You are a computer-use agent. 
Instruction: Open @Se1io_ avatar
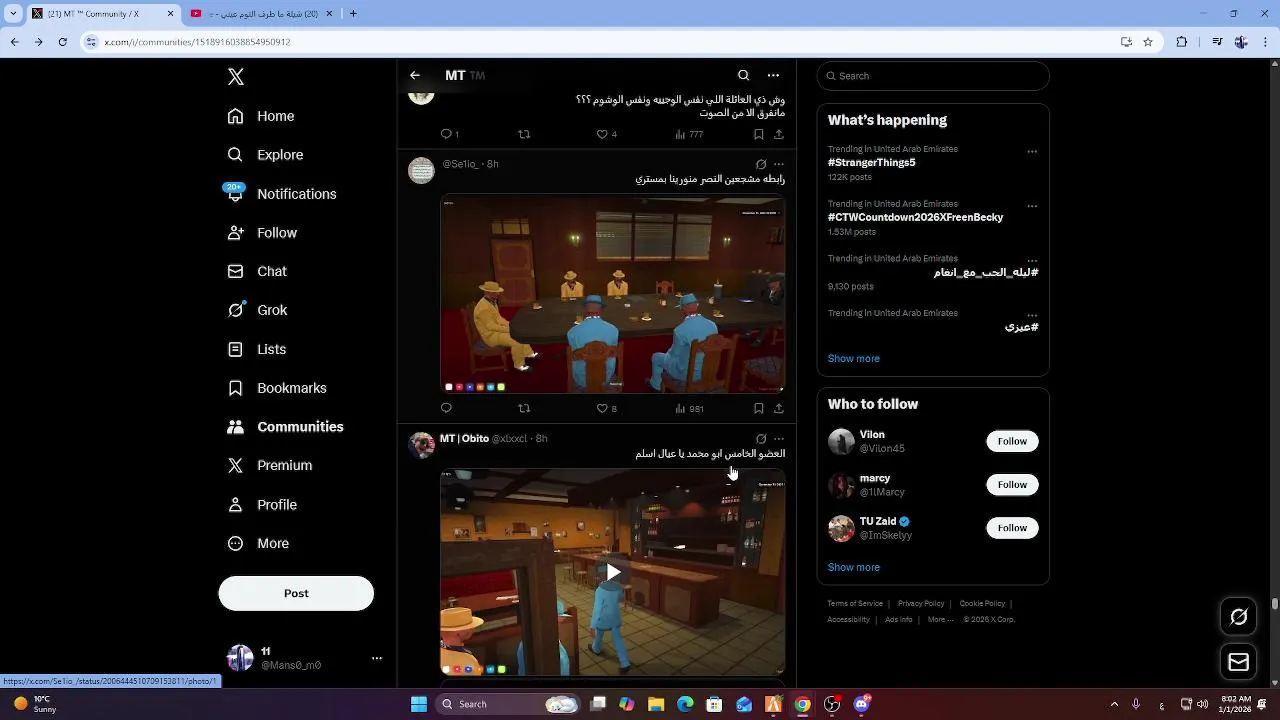[422, 170]
